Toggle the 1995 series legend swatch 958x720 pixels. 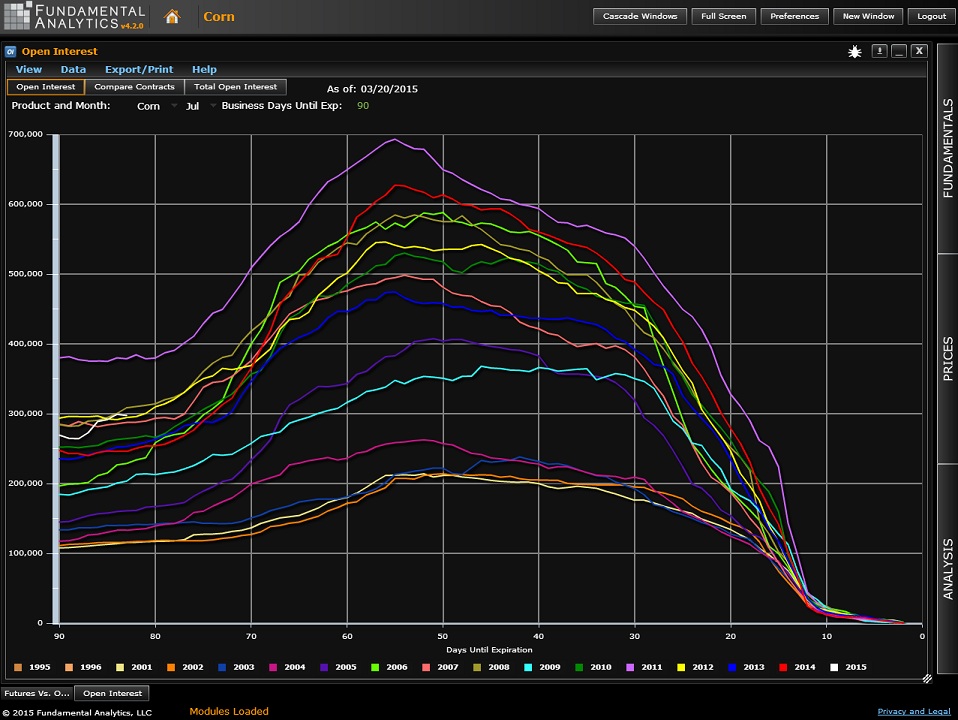point(18,667)
